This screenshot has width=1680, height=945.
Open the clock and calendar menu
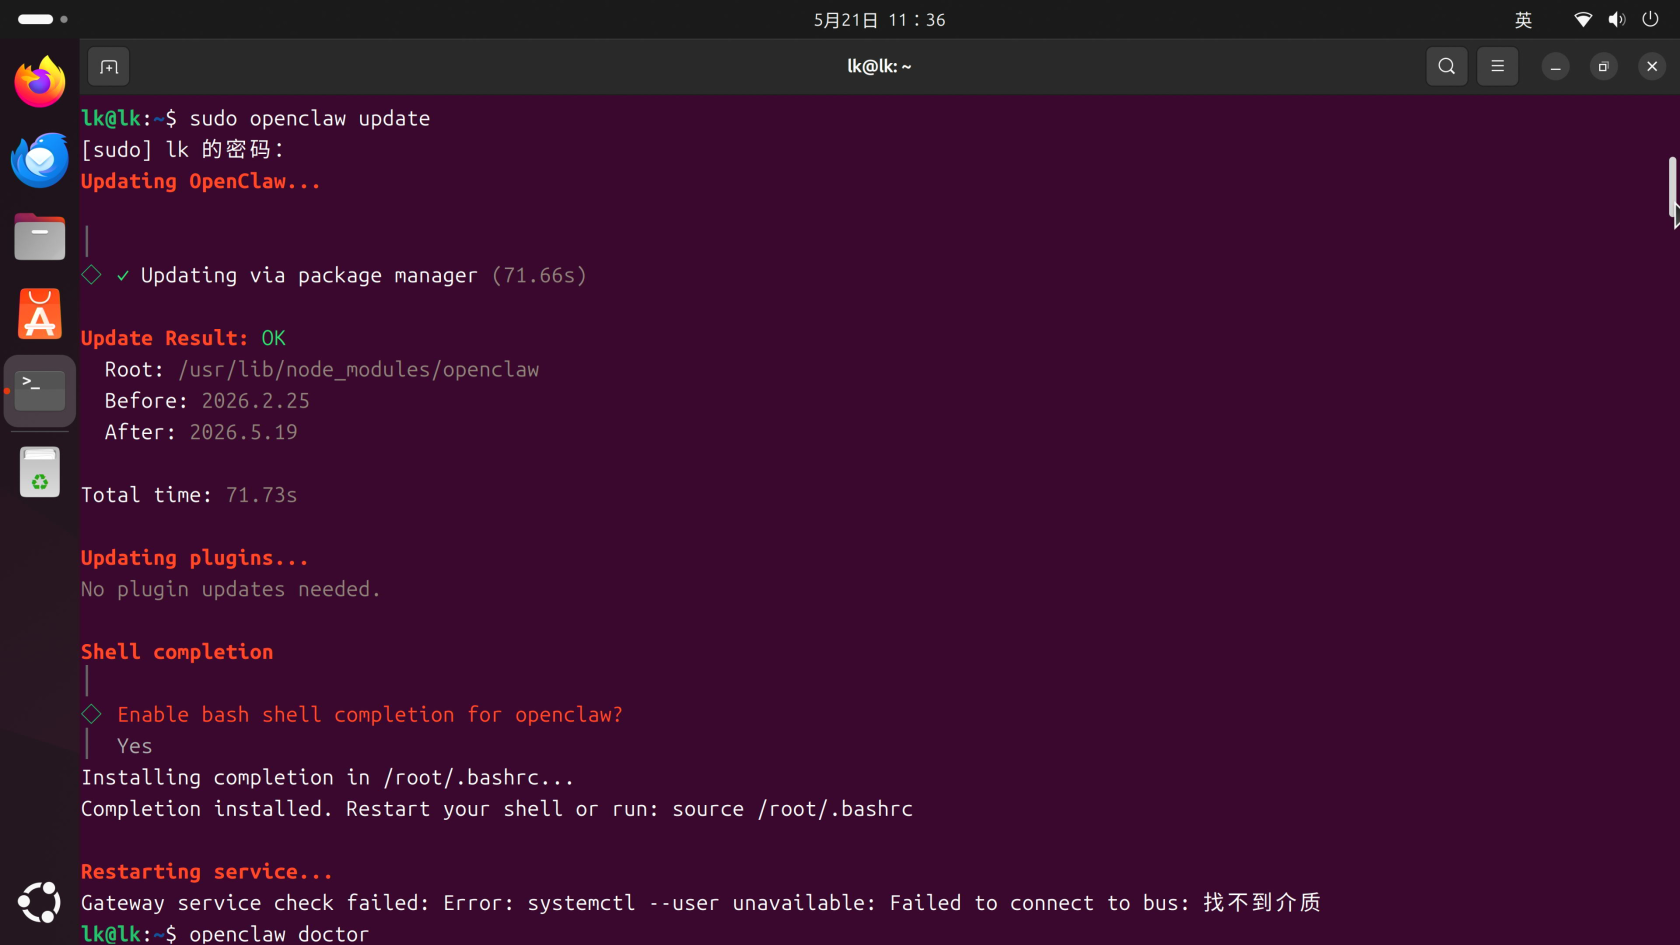pos(879,20)
